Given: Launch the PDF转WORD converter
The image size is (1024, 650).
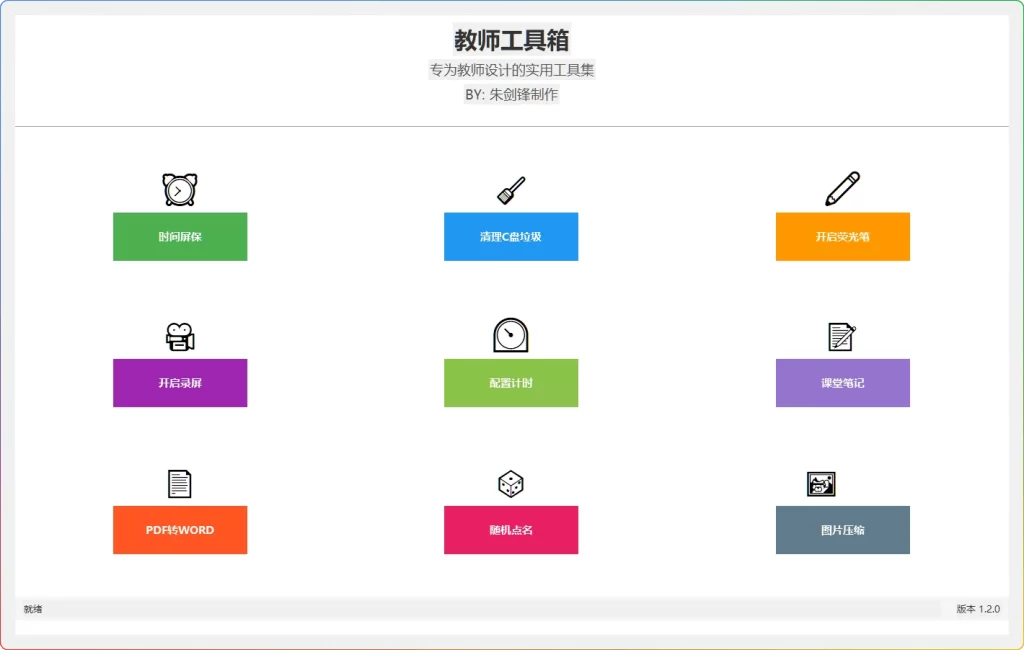Looking at the screenshot, I should coord(179,530).
